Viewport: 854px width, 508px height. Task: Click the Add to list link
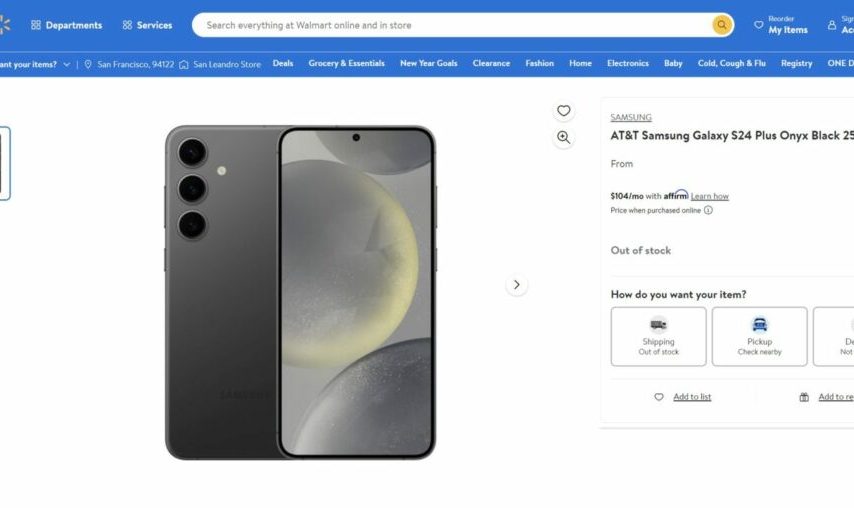[x=692, y=397]
